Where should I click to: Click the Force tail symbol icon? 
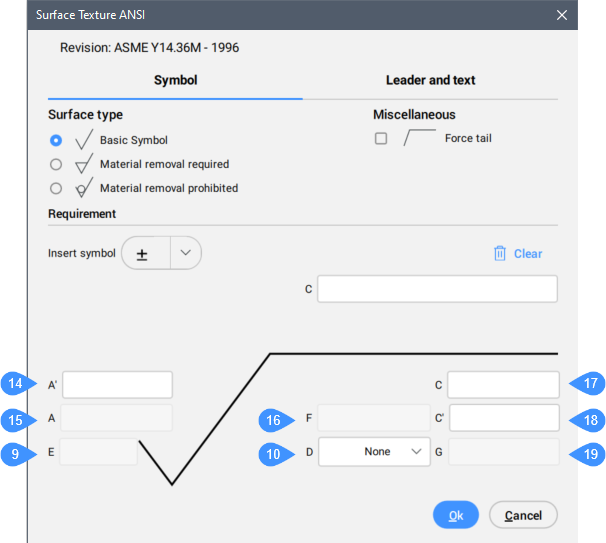pos(418,139)
